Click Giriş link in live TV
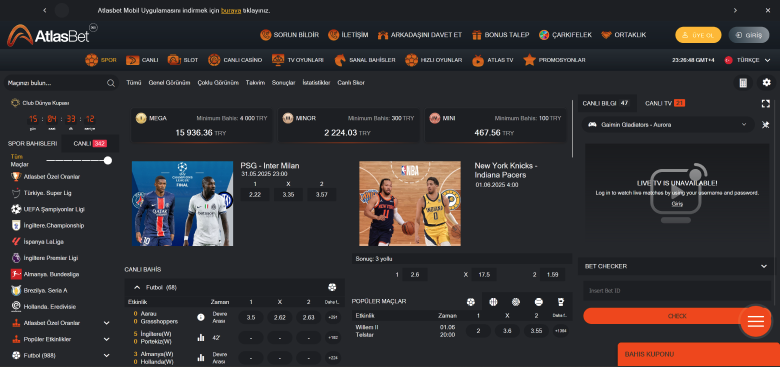This screenshot has height=367, width=780. point(677,203)
